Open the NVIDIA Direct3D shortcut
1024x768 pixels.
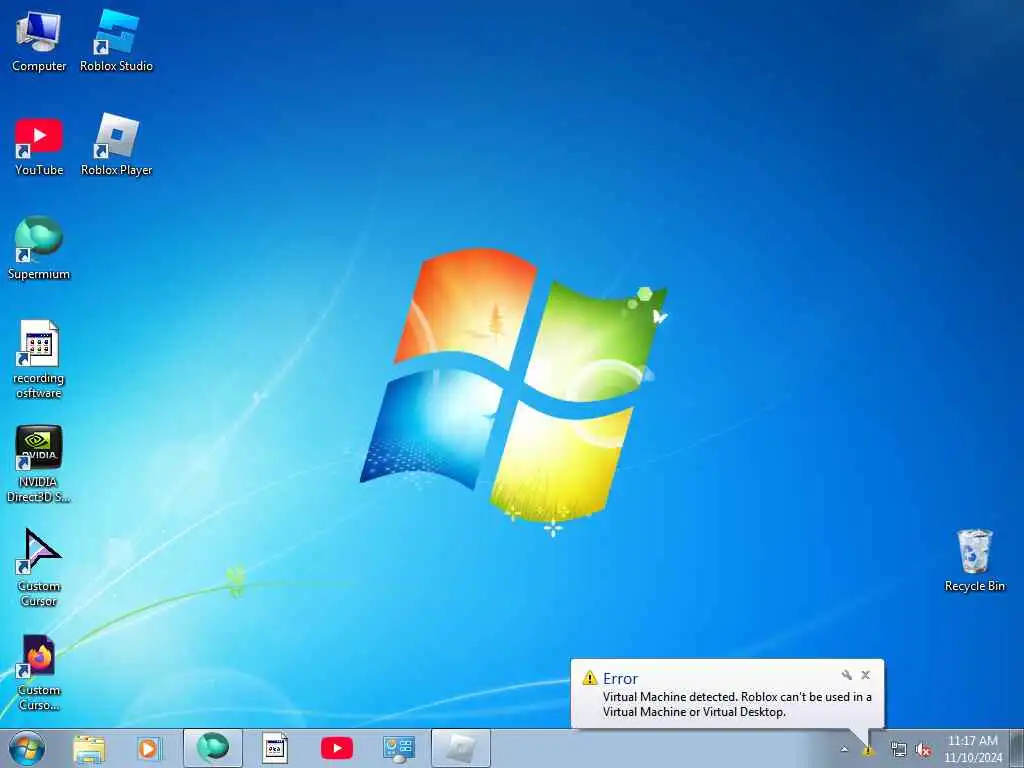coord(39,464)
